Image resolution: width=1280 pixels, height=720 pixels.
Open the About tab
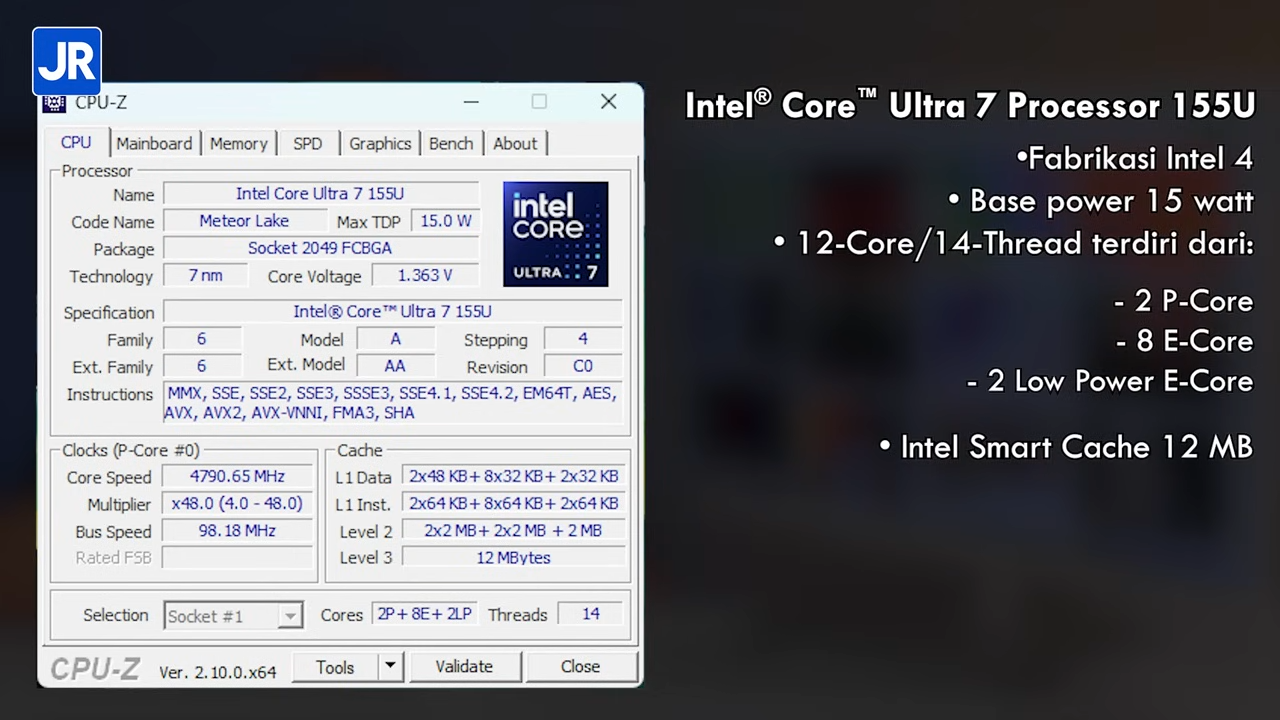coord(515,144)
